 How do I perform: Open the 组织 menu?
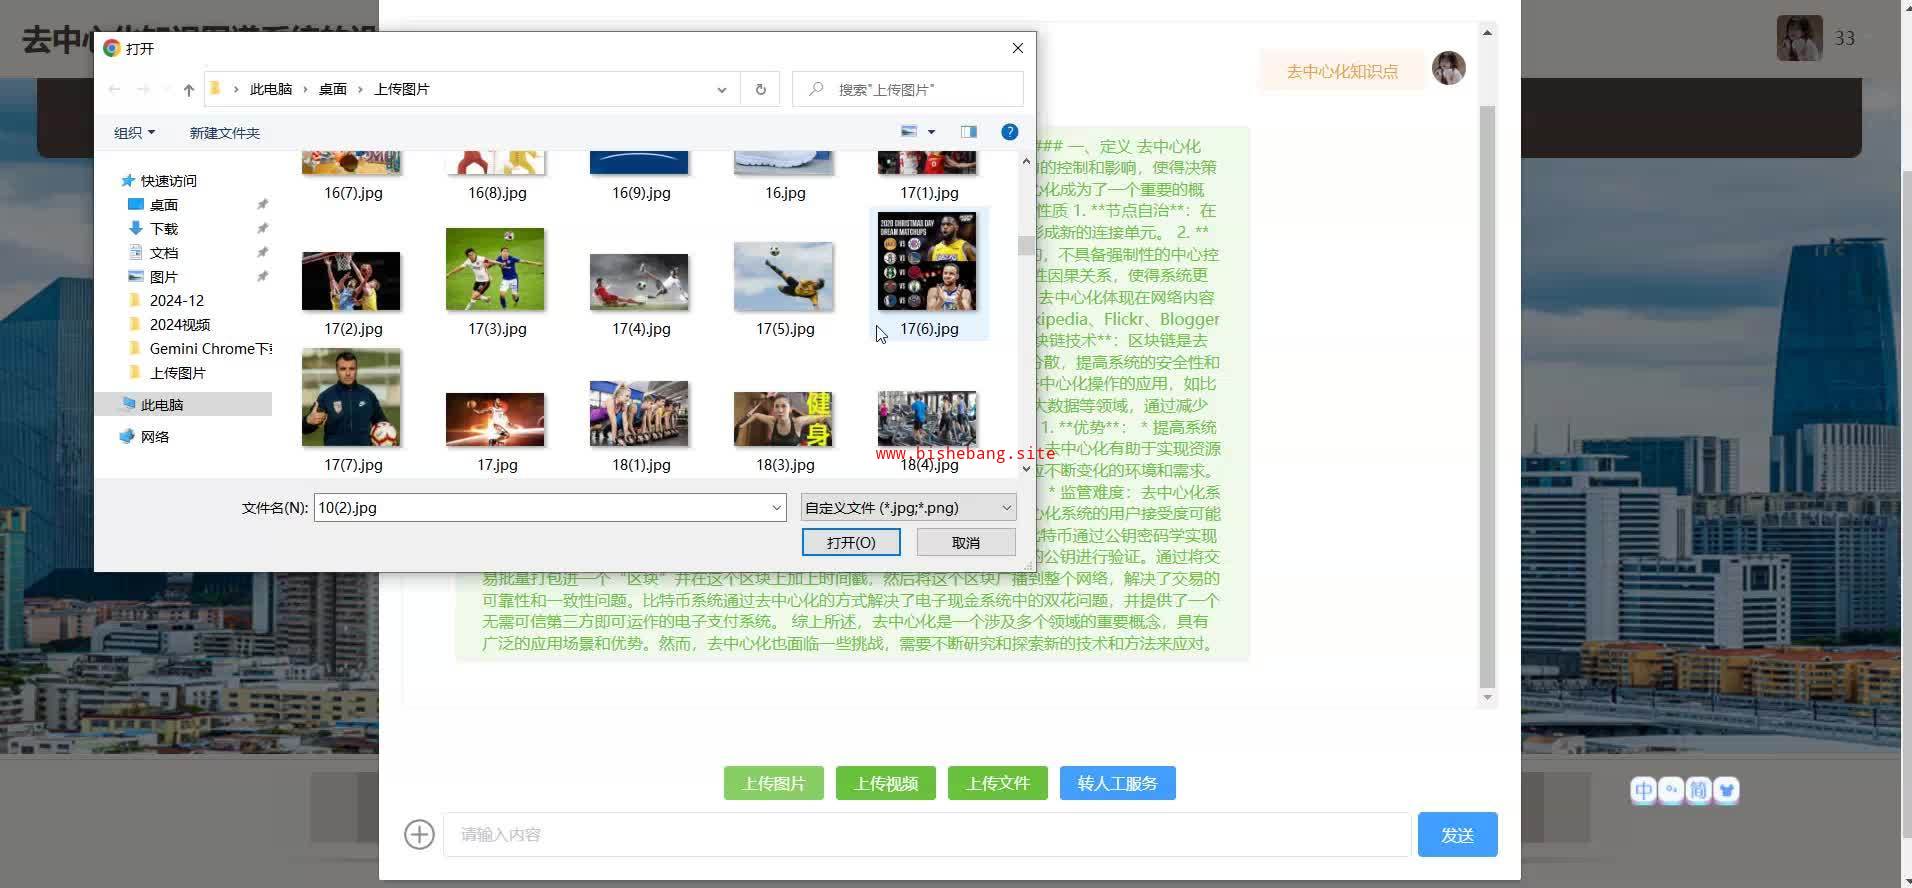(134, 133)
